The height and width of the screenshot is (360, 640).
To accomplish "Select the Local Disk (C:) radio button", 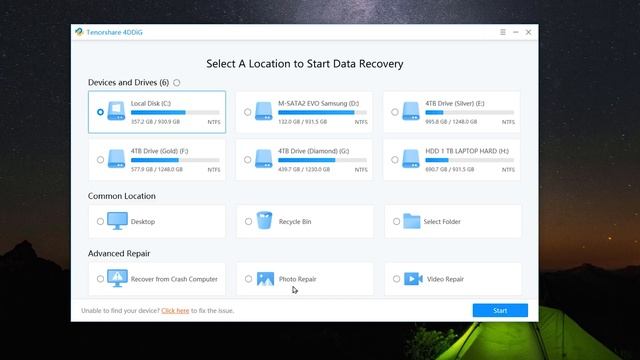I will pos(100,112).
